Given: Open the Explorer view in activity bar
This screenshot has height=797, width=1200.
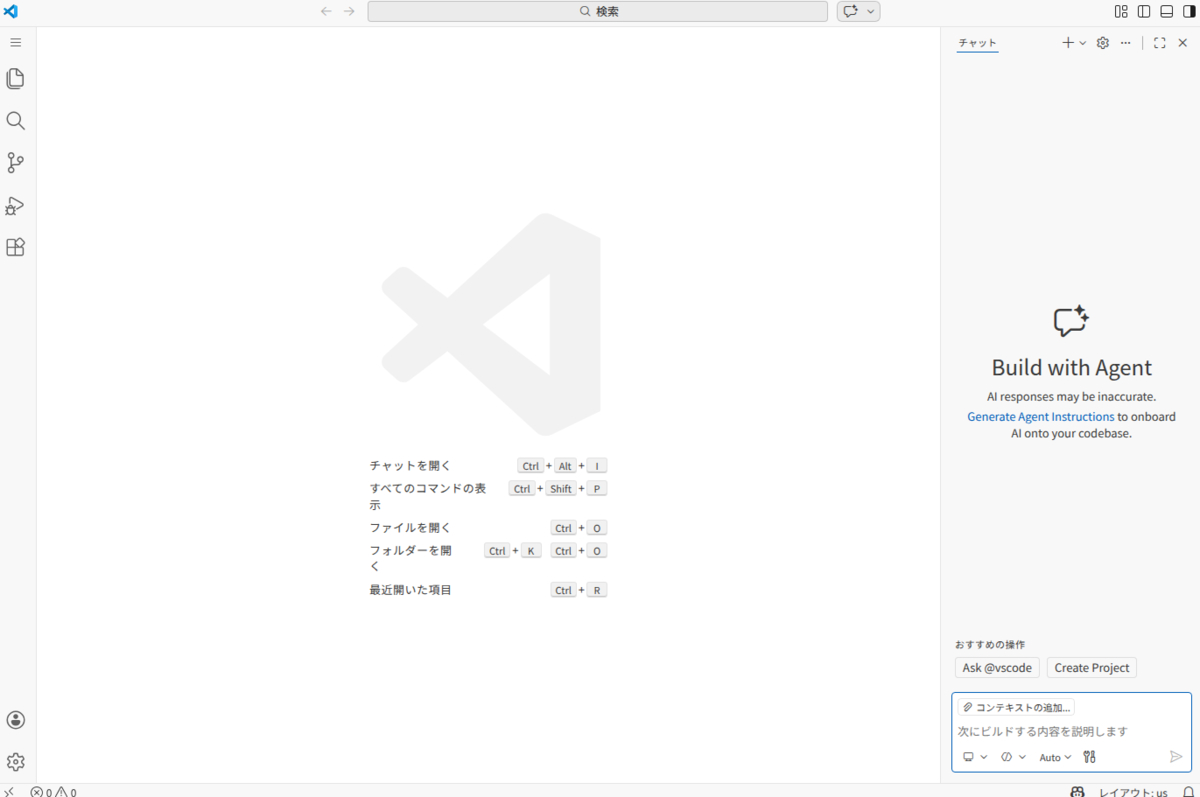Looking at the screenshot, I should tap(15, 79).
